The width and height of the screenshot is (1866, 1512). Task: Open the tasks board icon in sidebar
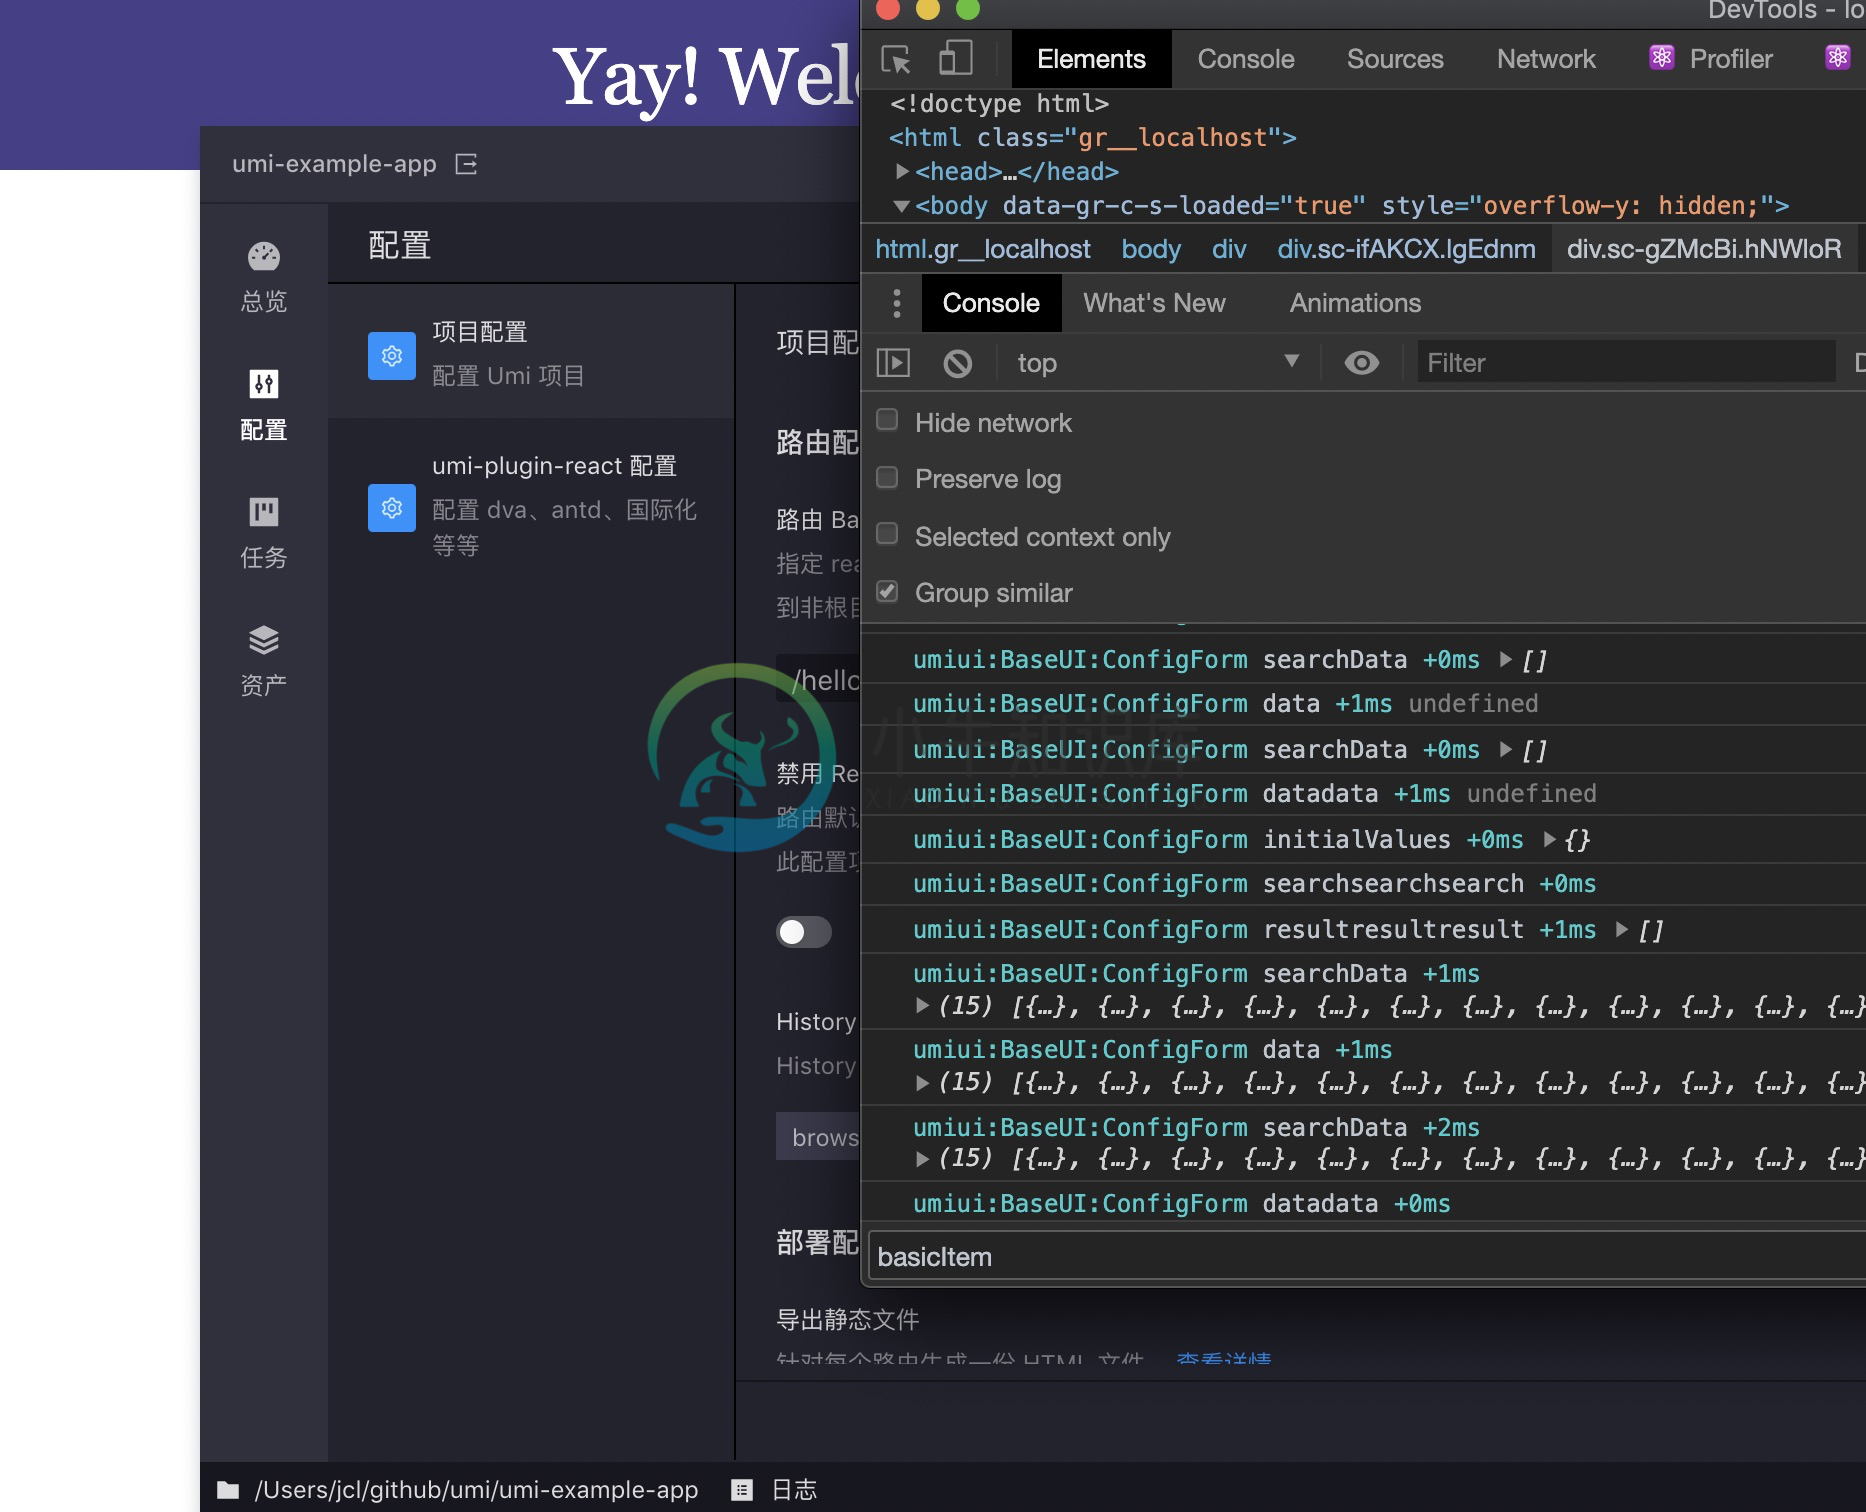264,512
